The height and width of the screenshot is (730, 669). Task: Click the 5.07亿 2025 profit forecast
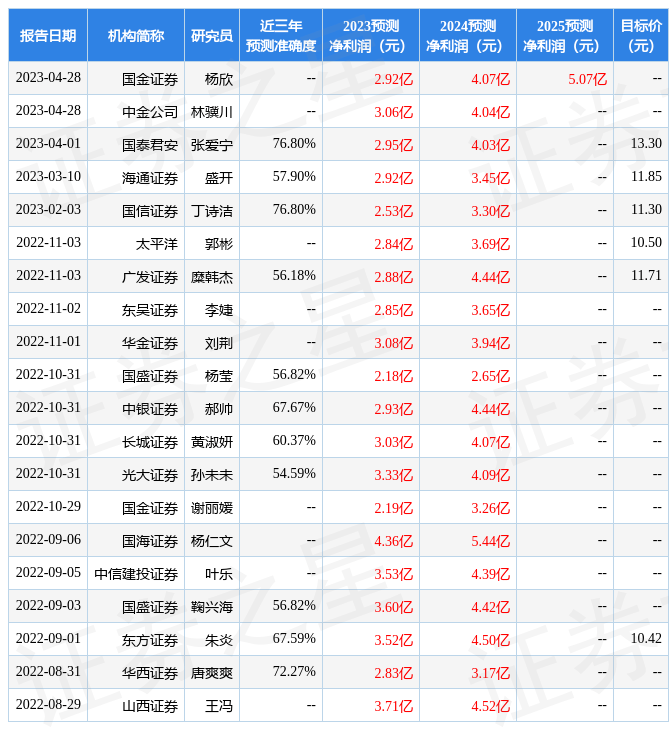(587, 79)
